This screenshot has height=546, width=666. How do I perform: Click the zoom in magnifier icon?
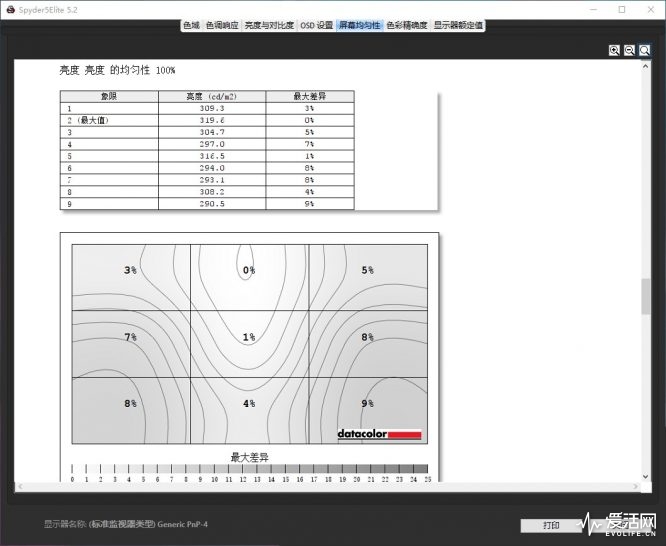[614, 50]
